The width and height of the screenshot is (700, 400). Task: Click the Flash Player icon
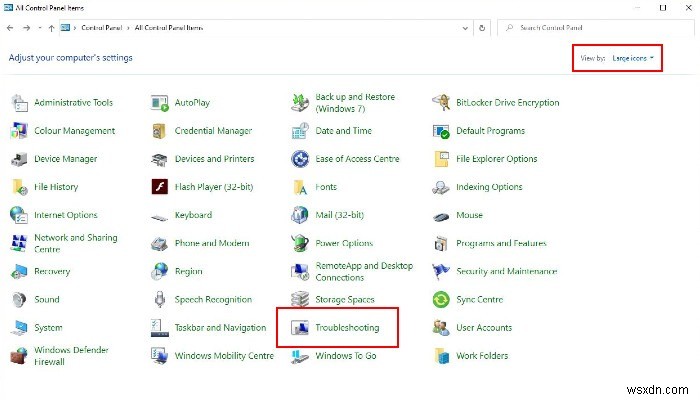click(159, 187)
